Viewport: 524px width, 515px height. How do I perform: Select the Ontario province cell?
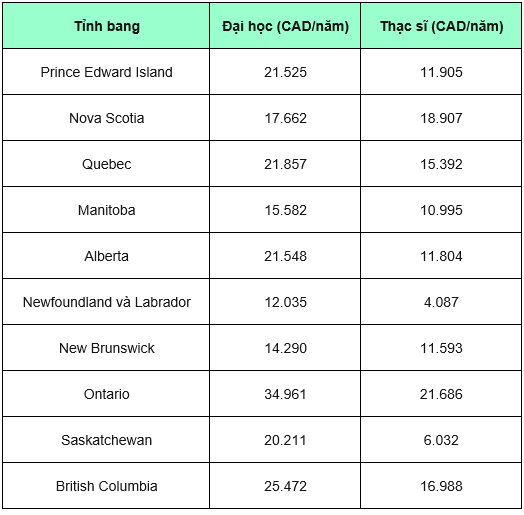(x=106, y=394)
